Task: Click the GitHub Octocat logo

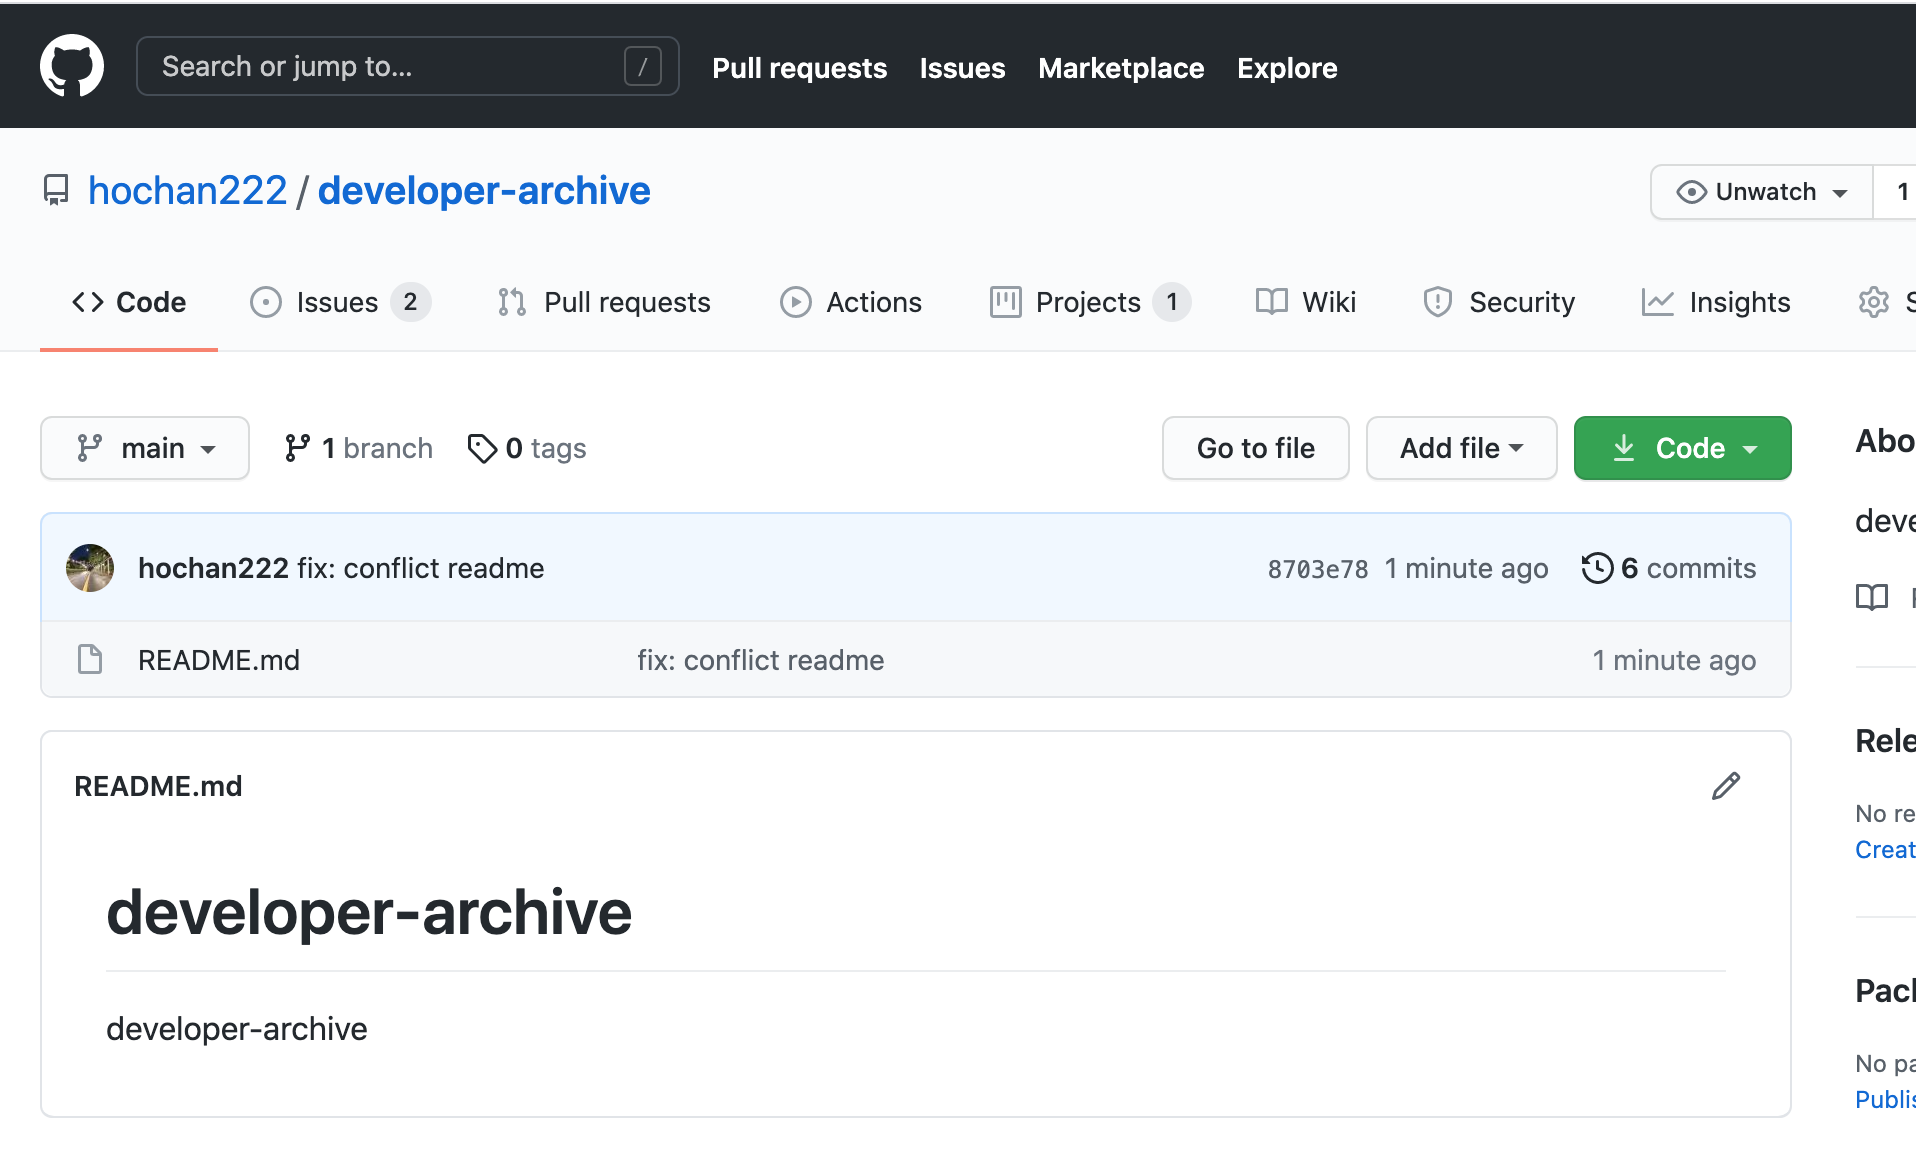Action: click(72, 66)
